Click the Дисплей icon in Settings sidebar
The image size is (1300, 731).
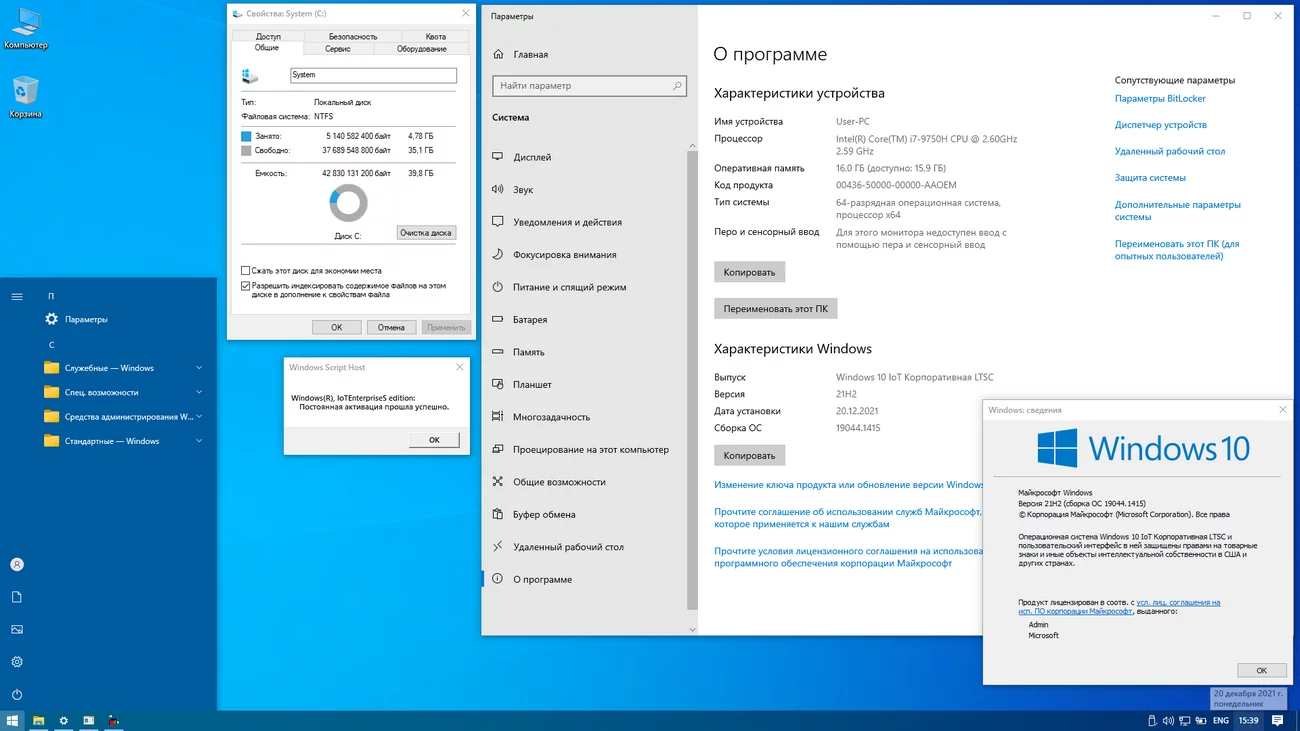[x=498, y=157]
